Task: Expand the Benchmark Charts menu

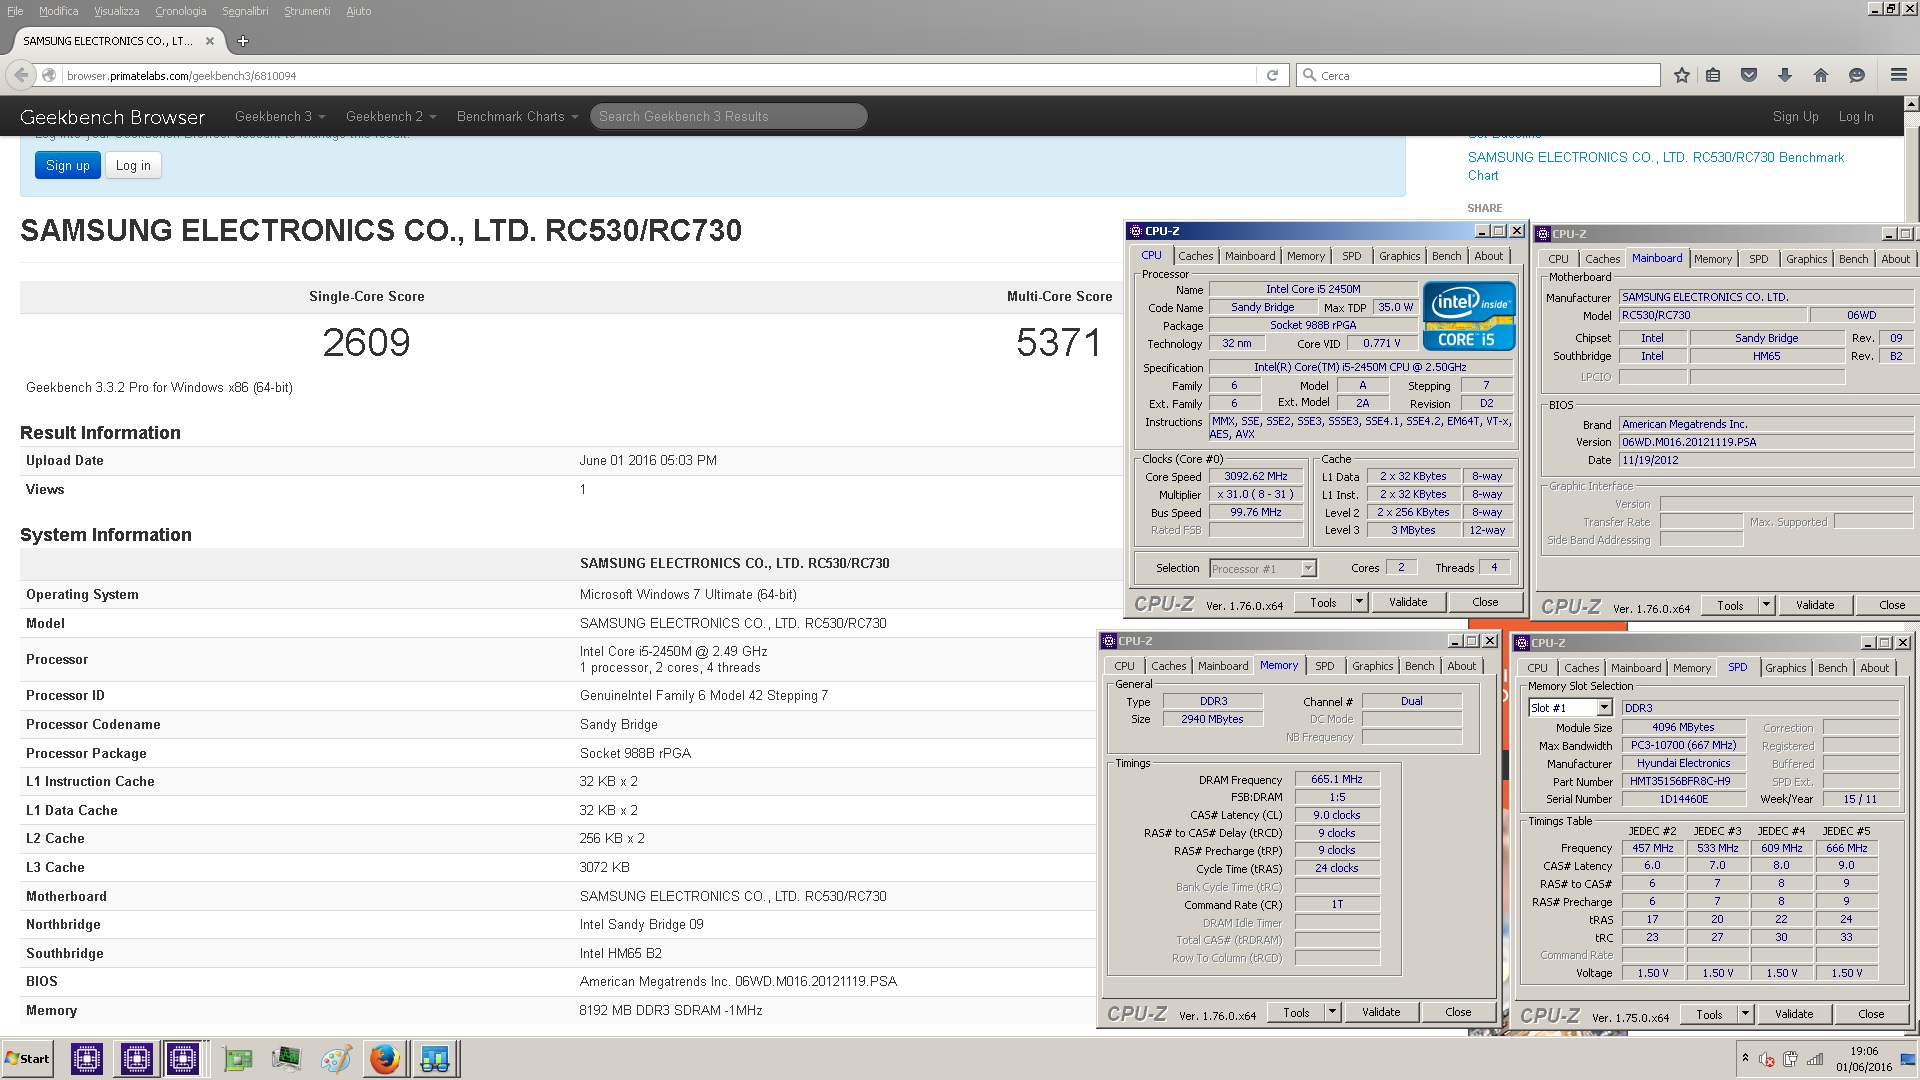Action: (518, 116)
